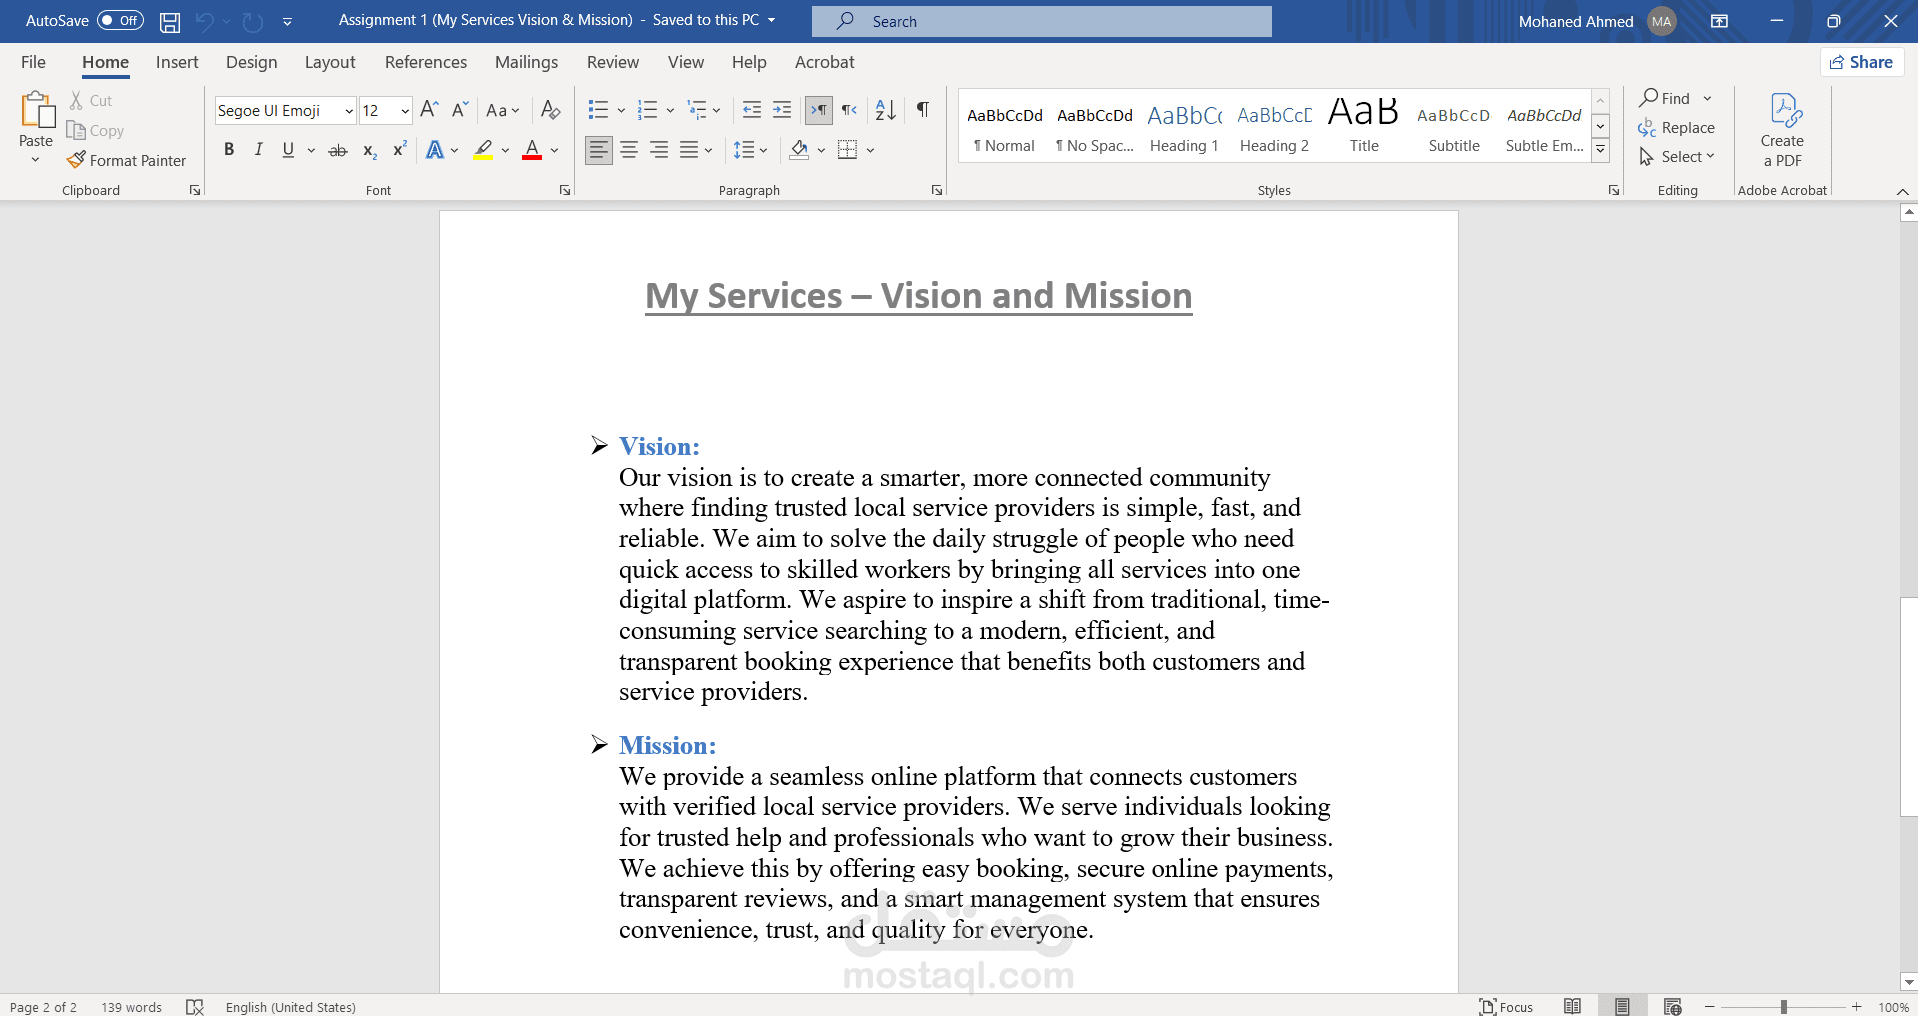Apply the Heading 1 style

click(x=1184, y=126)
